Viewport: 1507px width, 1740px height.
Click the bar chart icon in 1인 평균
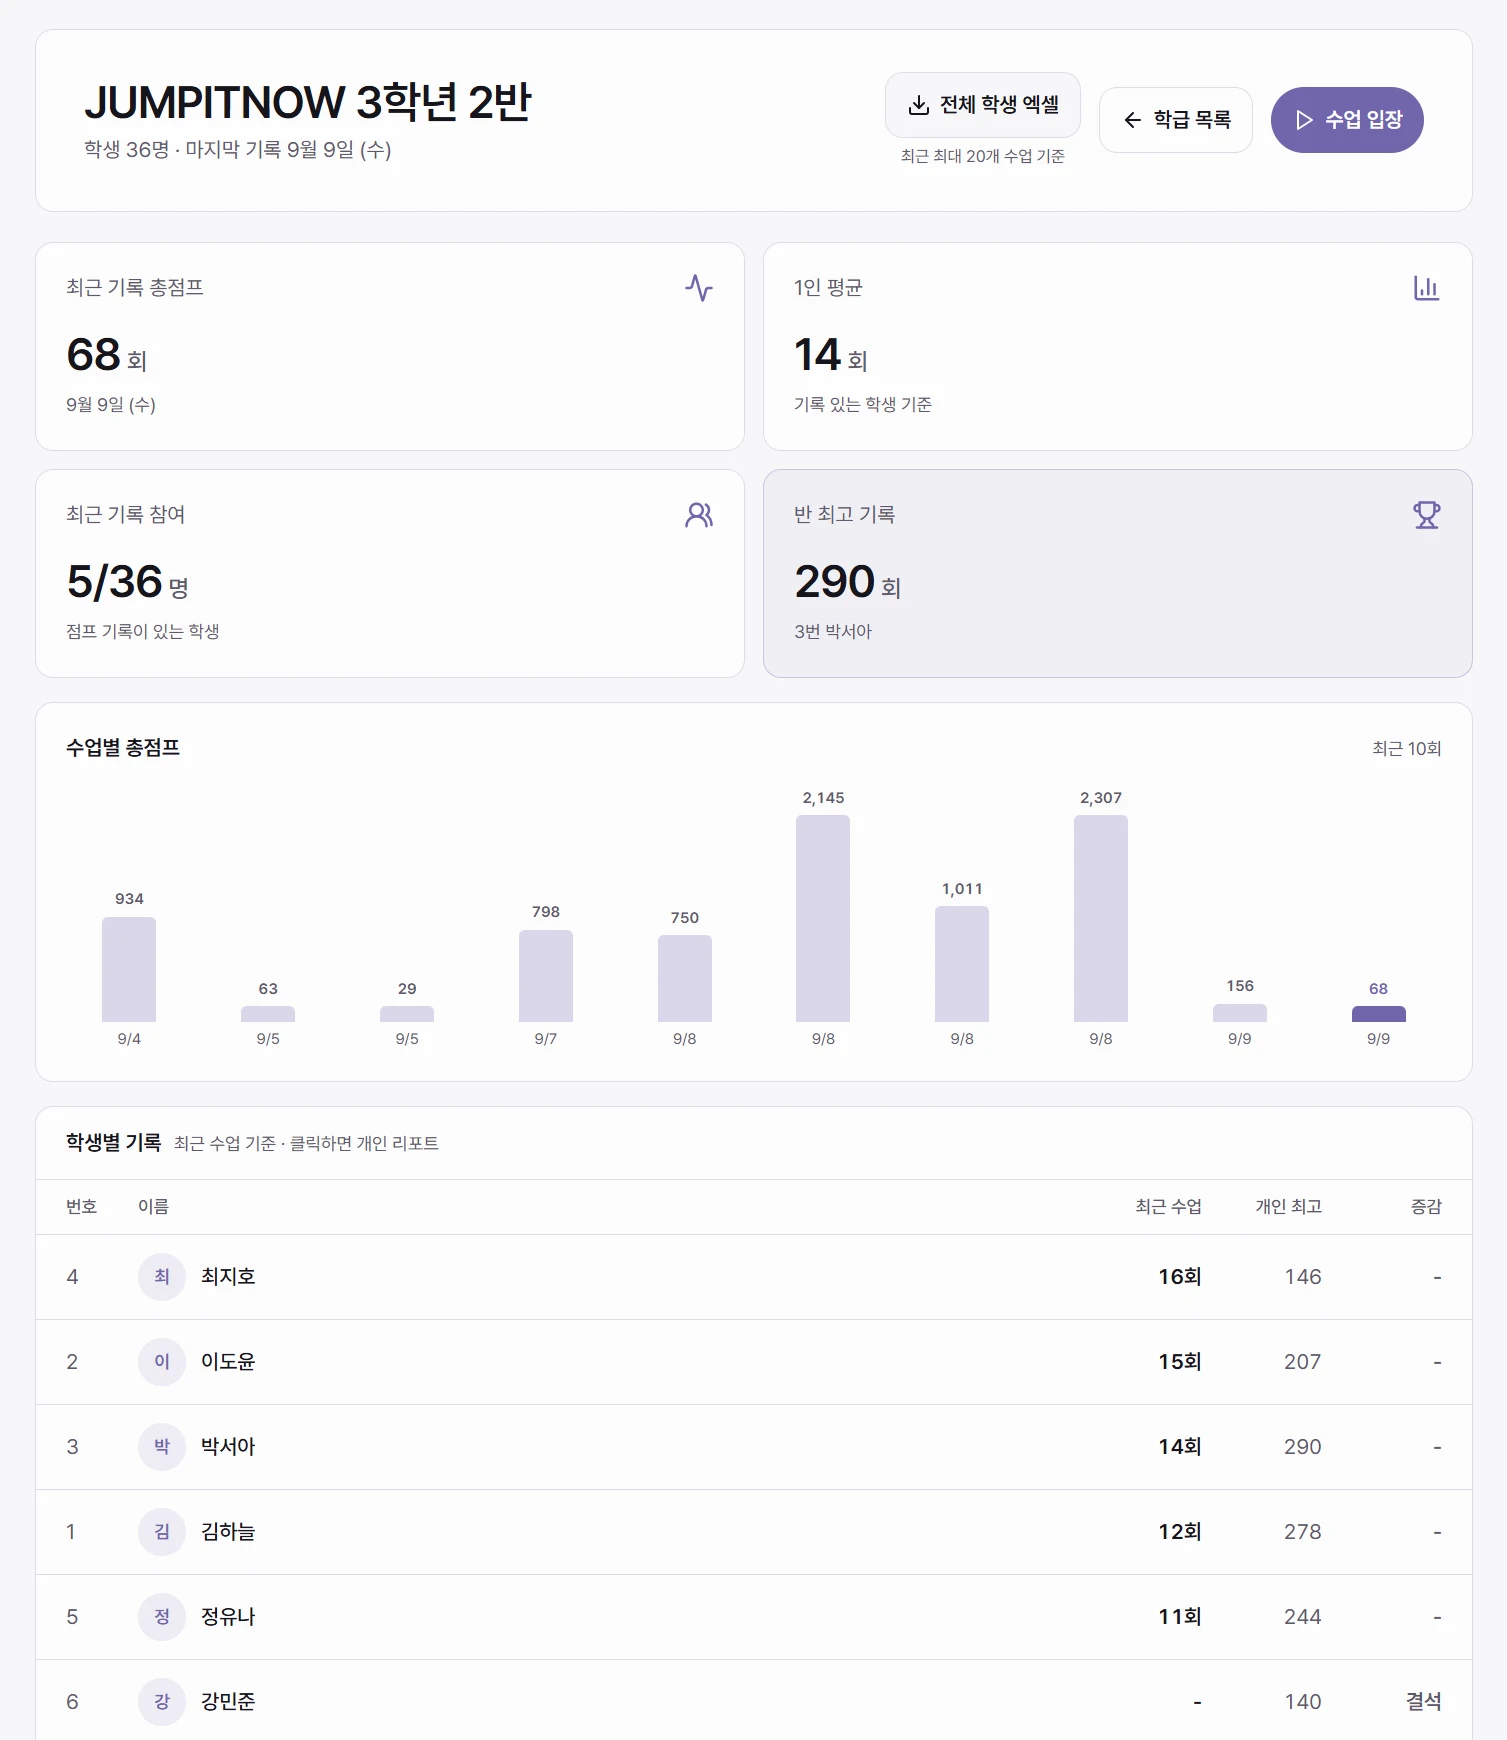click(x=1427, y=288)
